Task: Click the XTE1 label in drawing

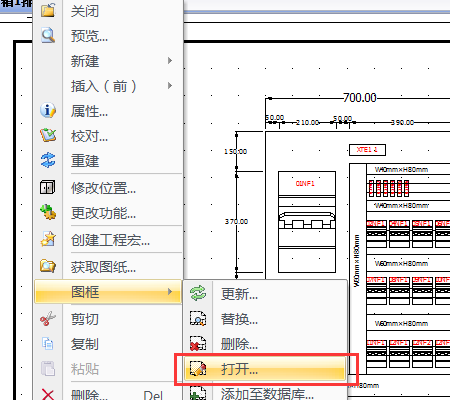Action: [x=367, y=150]
